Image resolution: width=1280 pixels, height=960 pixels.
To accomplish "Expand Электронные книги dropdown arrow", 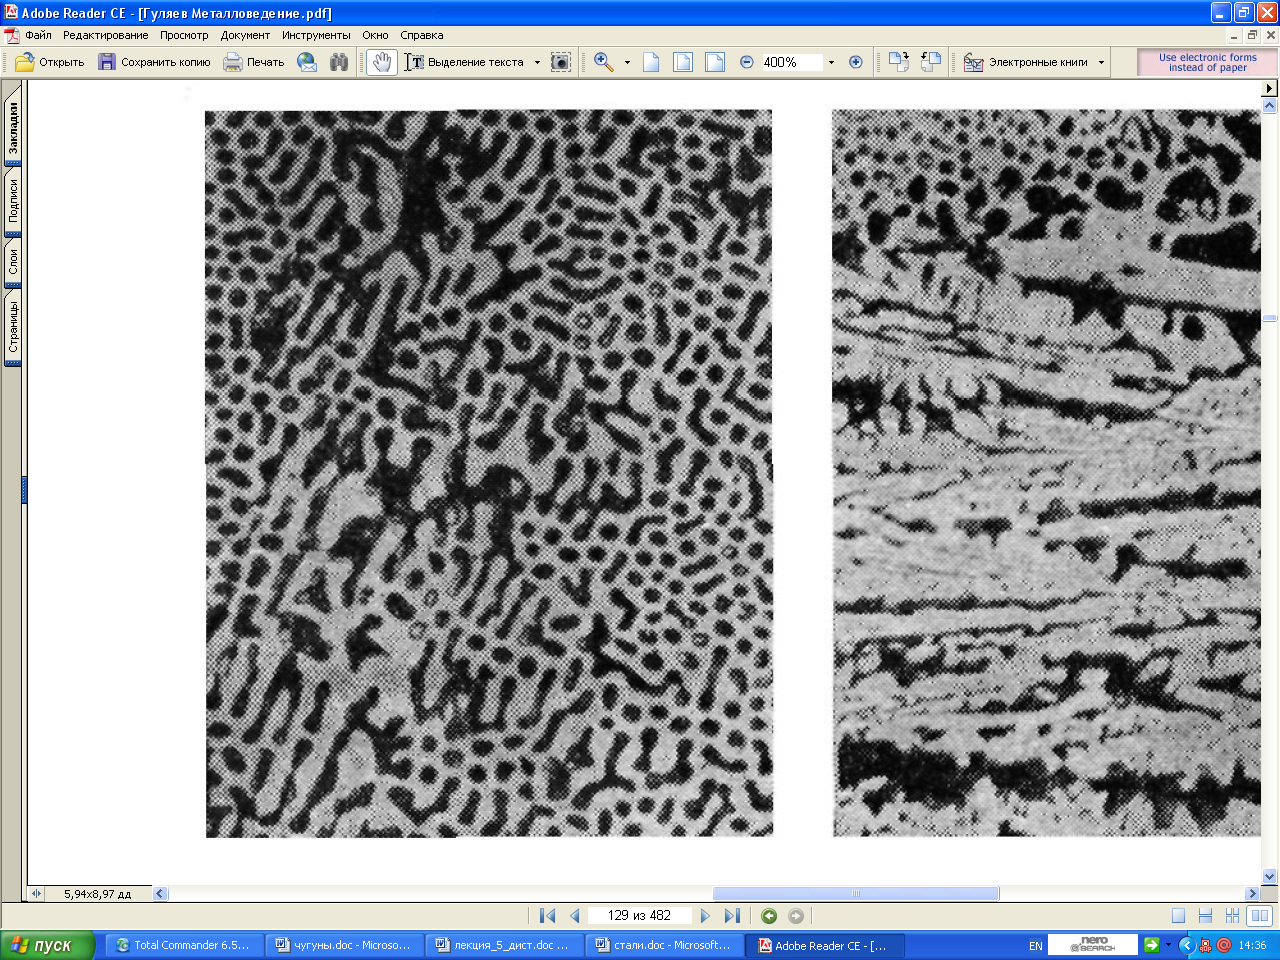I will click(x=1102, y=62).
